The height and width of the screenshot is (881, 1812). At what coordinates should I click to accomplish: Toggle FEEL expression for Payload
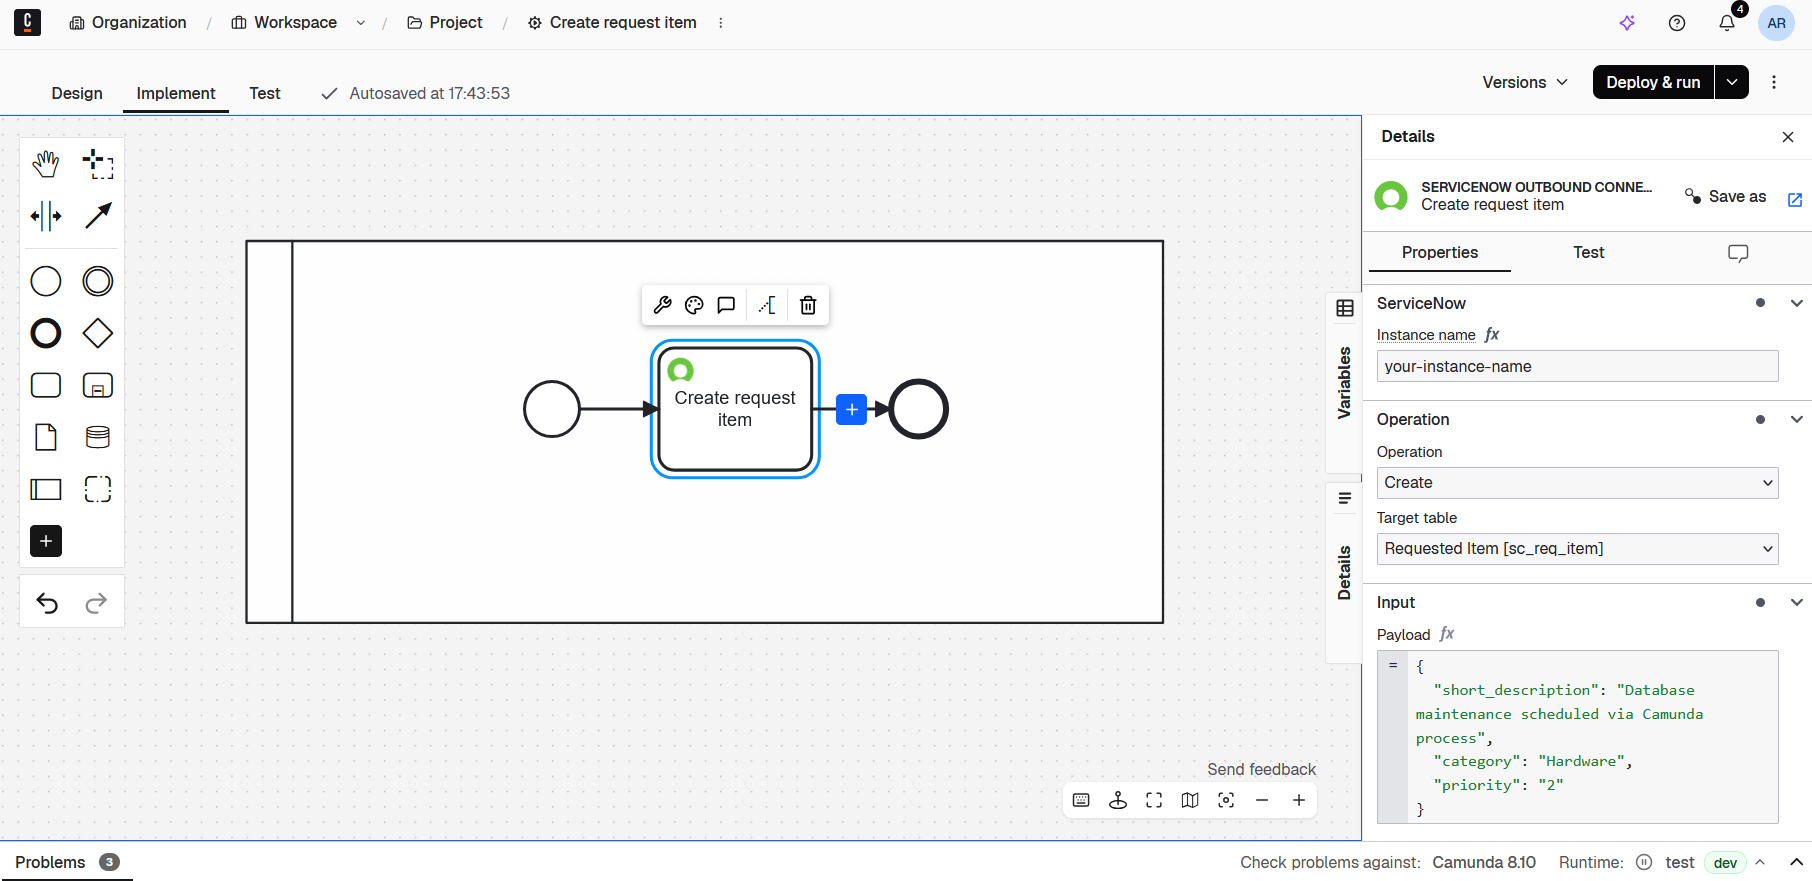click(1447, 634)
